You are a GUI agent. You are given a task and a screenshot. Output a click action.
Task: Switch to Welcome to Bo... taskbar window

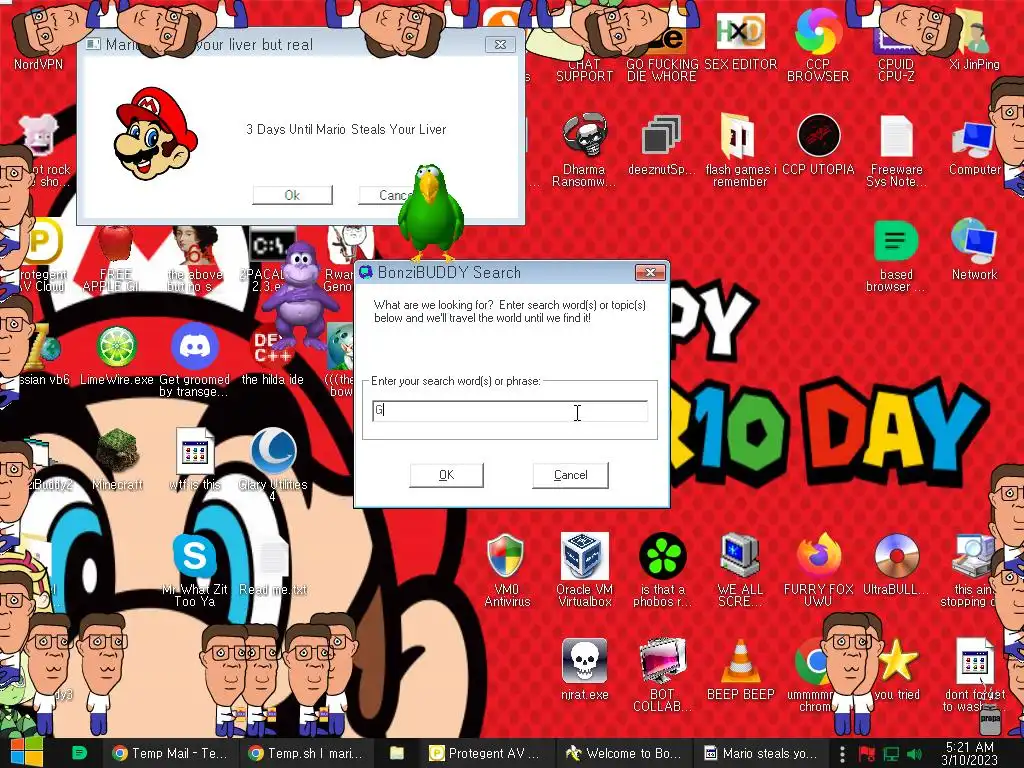click(x=624, y=753)
